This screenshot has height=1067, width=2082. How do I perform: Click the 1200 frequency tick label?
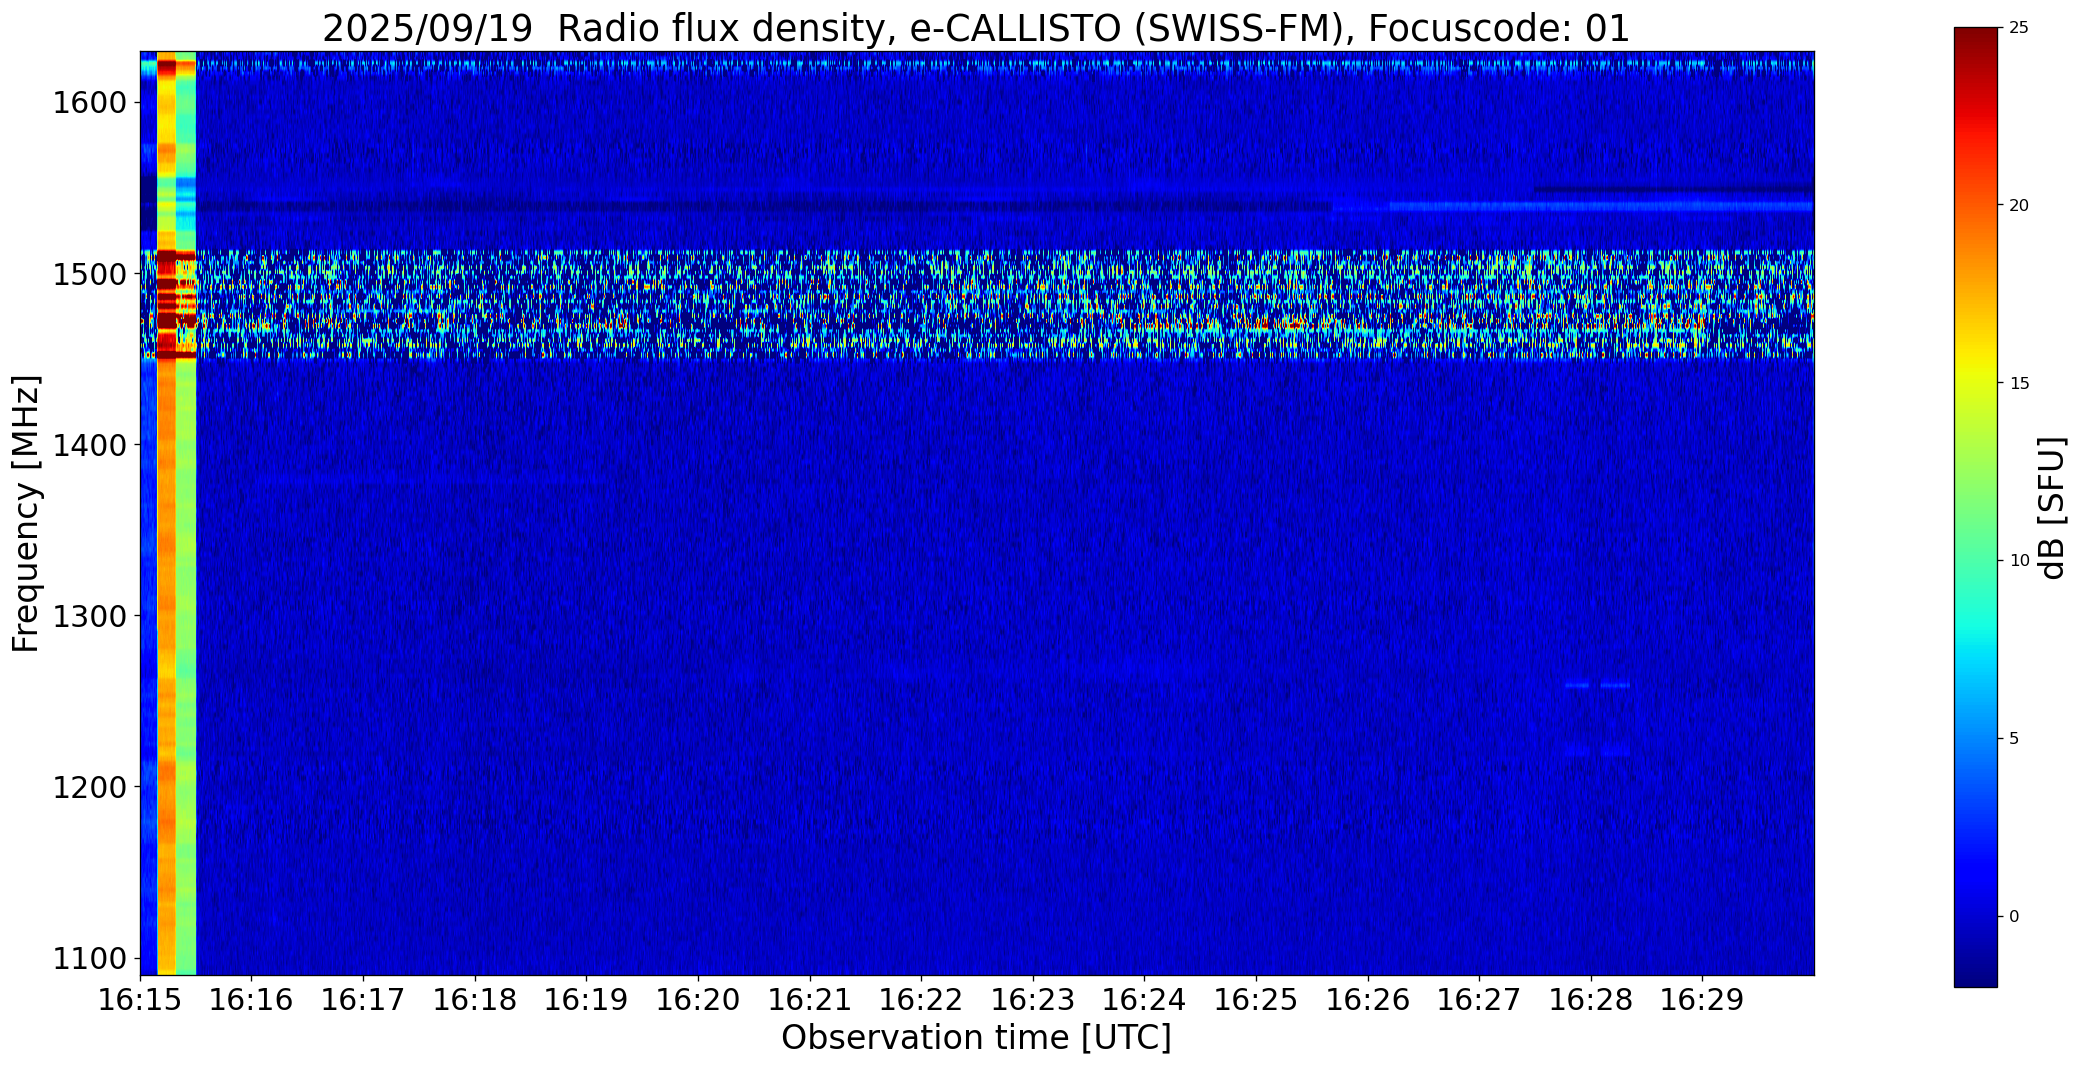pos(90,787)
